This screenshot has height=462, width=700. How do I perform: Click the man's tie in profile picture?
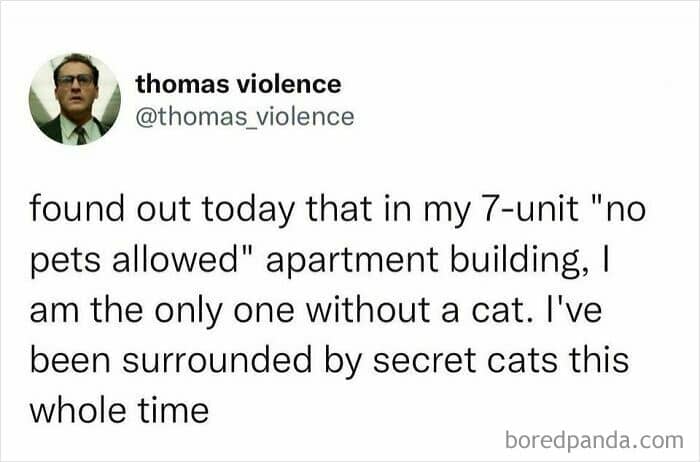pos(80,133)
